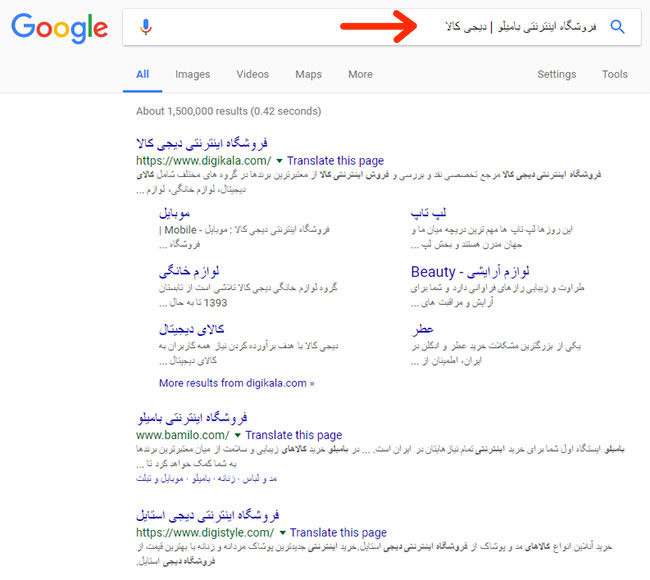Open the bamilo result title link

click(x=192, y=417)
